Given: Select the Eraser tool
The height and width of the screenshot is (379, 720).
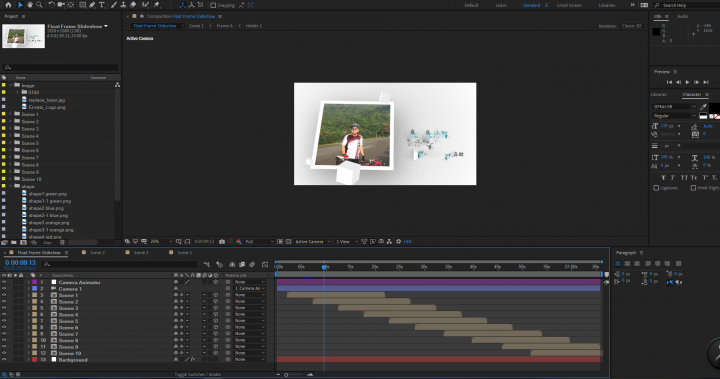Looking at the screenshot, I should click(x=133, y=5).
